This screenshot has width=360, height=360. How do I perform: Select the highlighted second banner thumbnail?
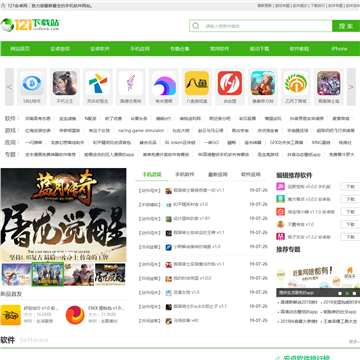coord(48,274)
